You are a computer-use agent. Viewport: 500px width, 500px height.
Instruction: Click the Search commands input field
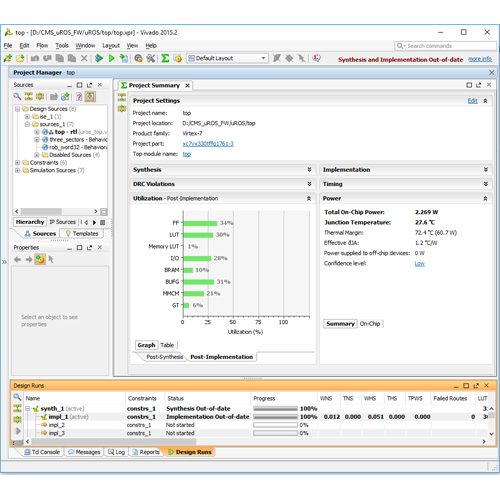click(x=446, y=46)
